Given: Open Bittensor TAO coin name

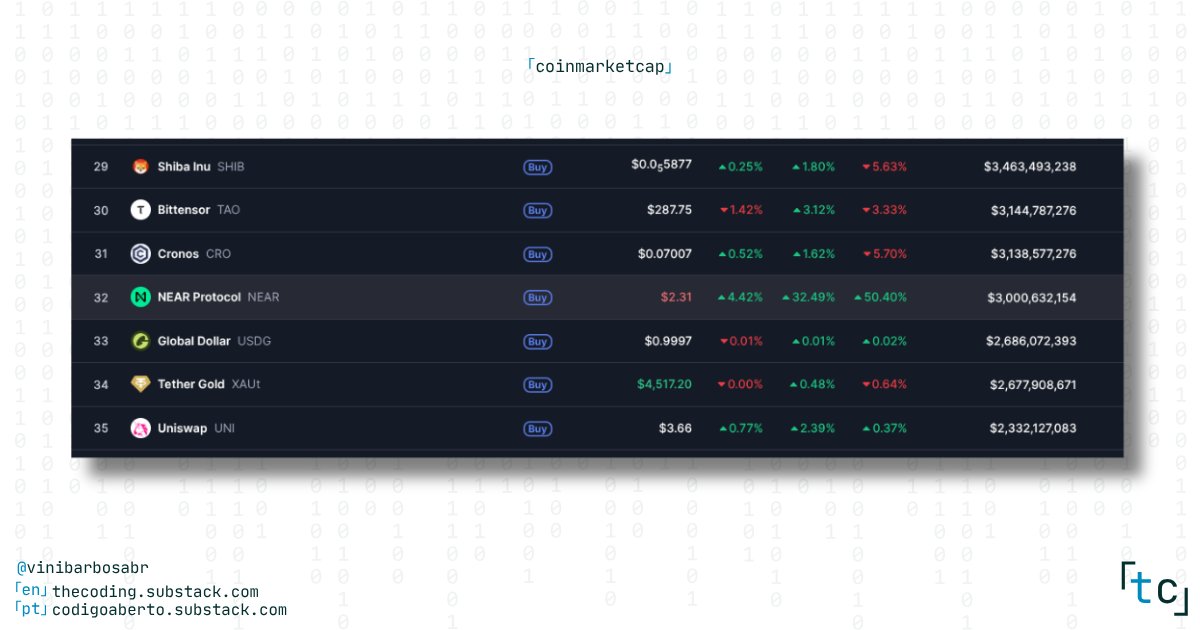Looking at the screenshot, I should (x=199, y=210).
